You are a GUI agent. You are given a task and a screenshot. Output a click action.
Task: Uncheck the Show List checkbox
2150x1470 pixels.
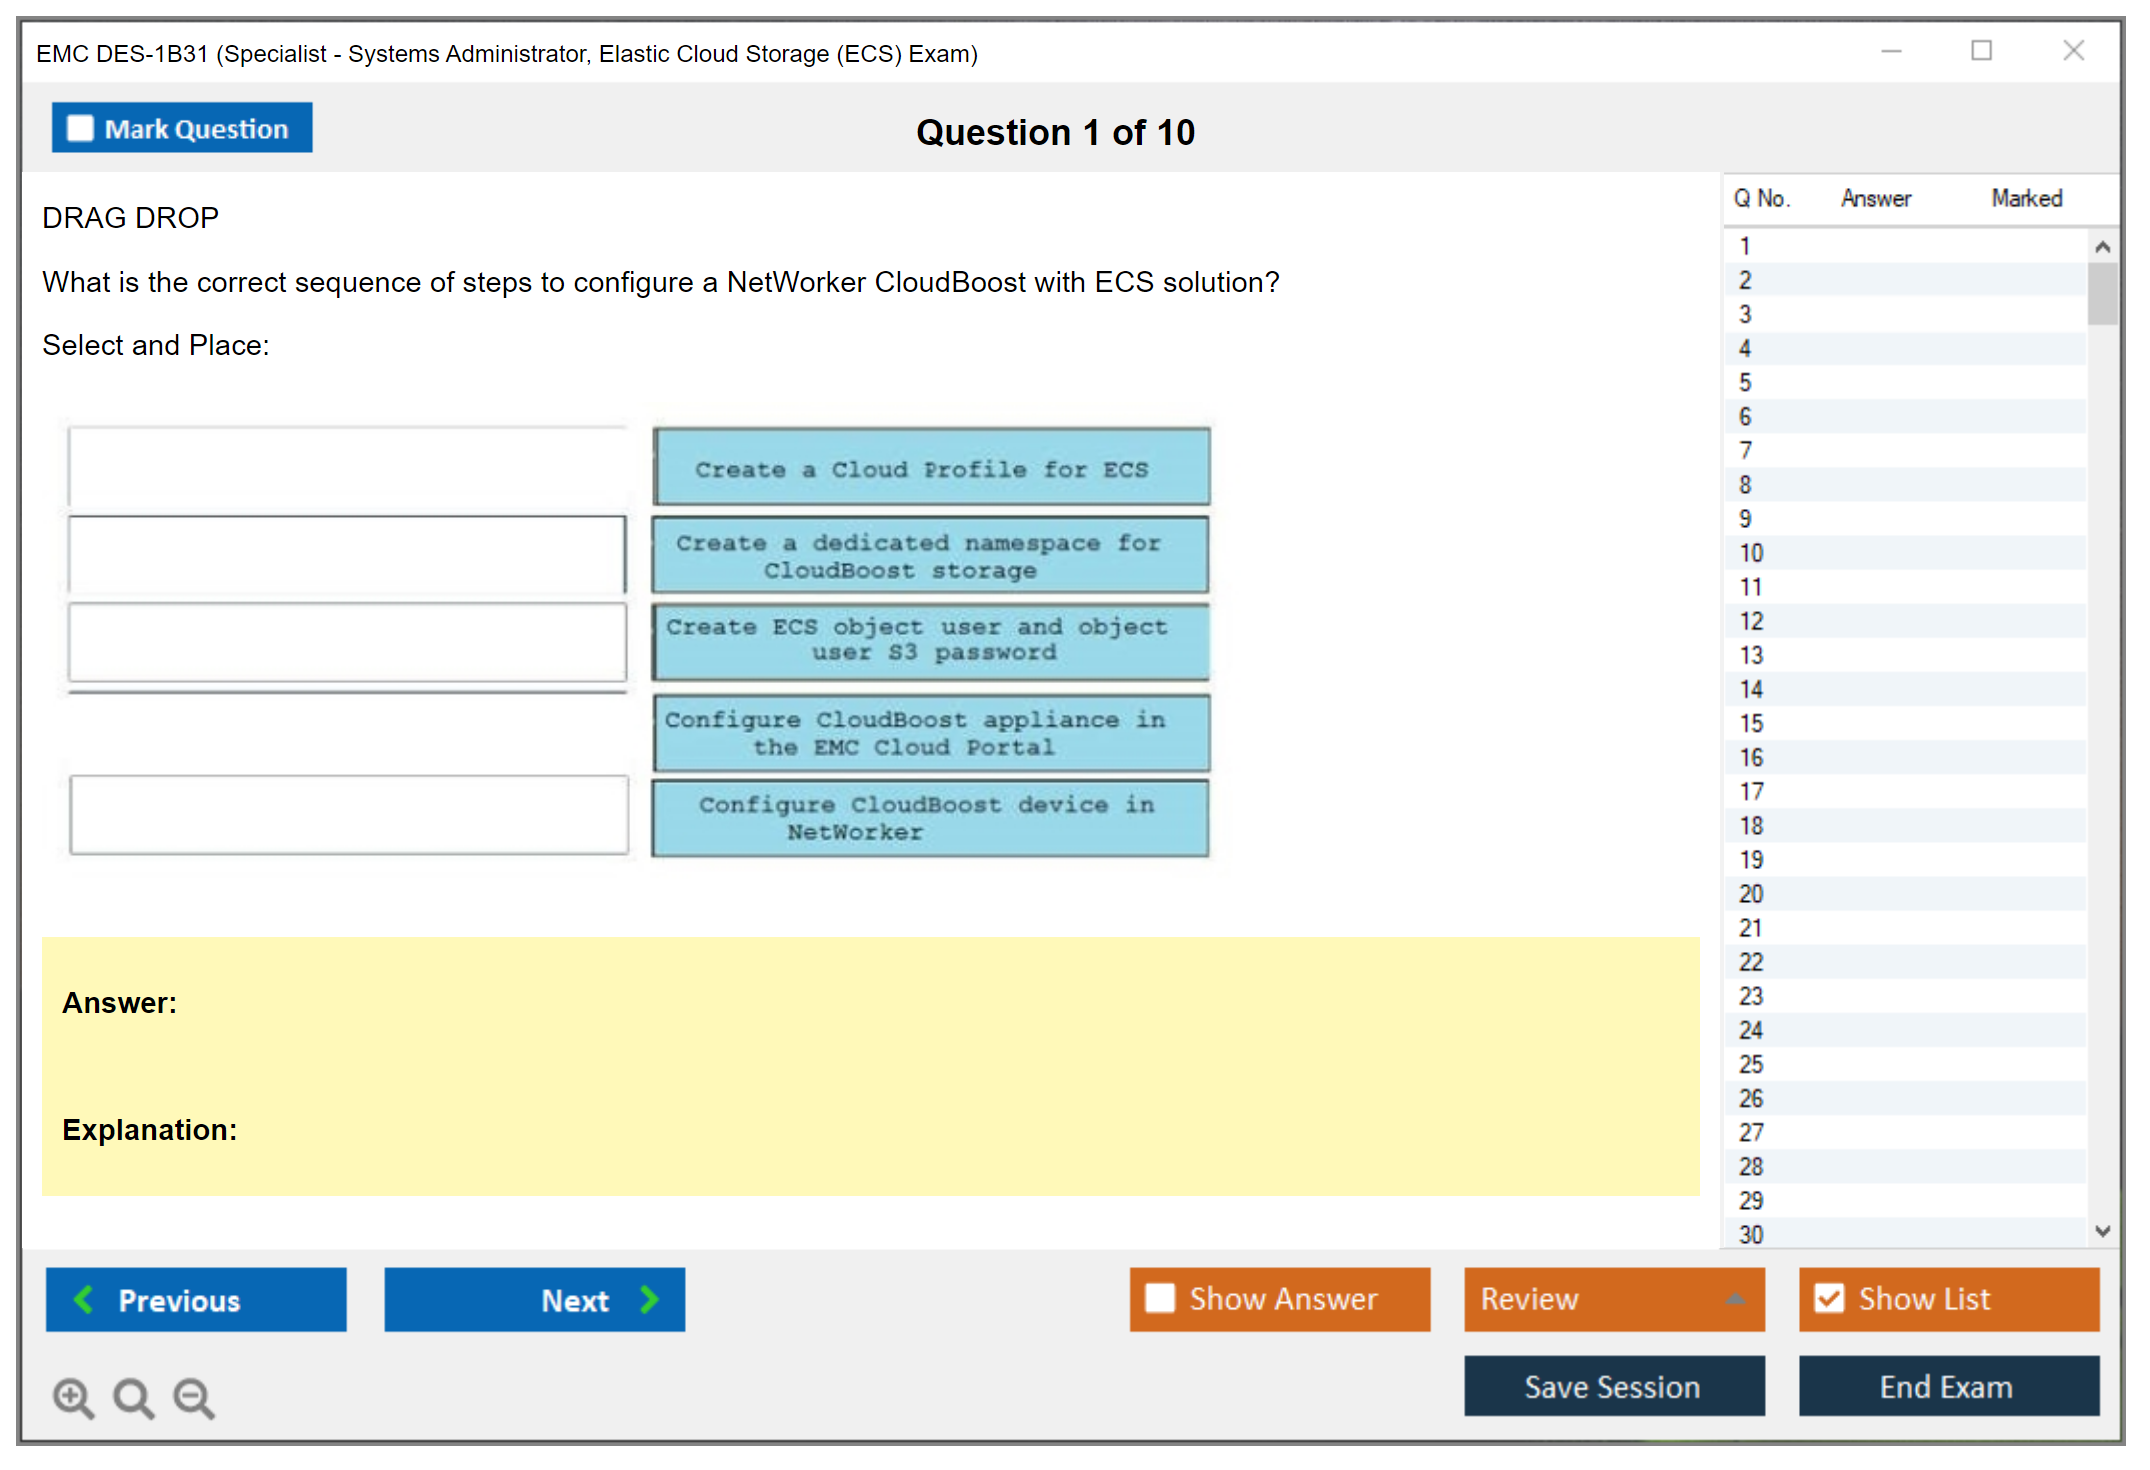1829,1298
